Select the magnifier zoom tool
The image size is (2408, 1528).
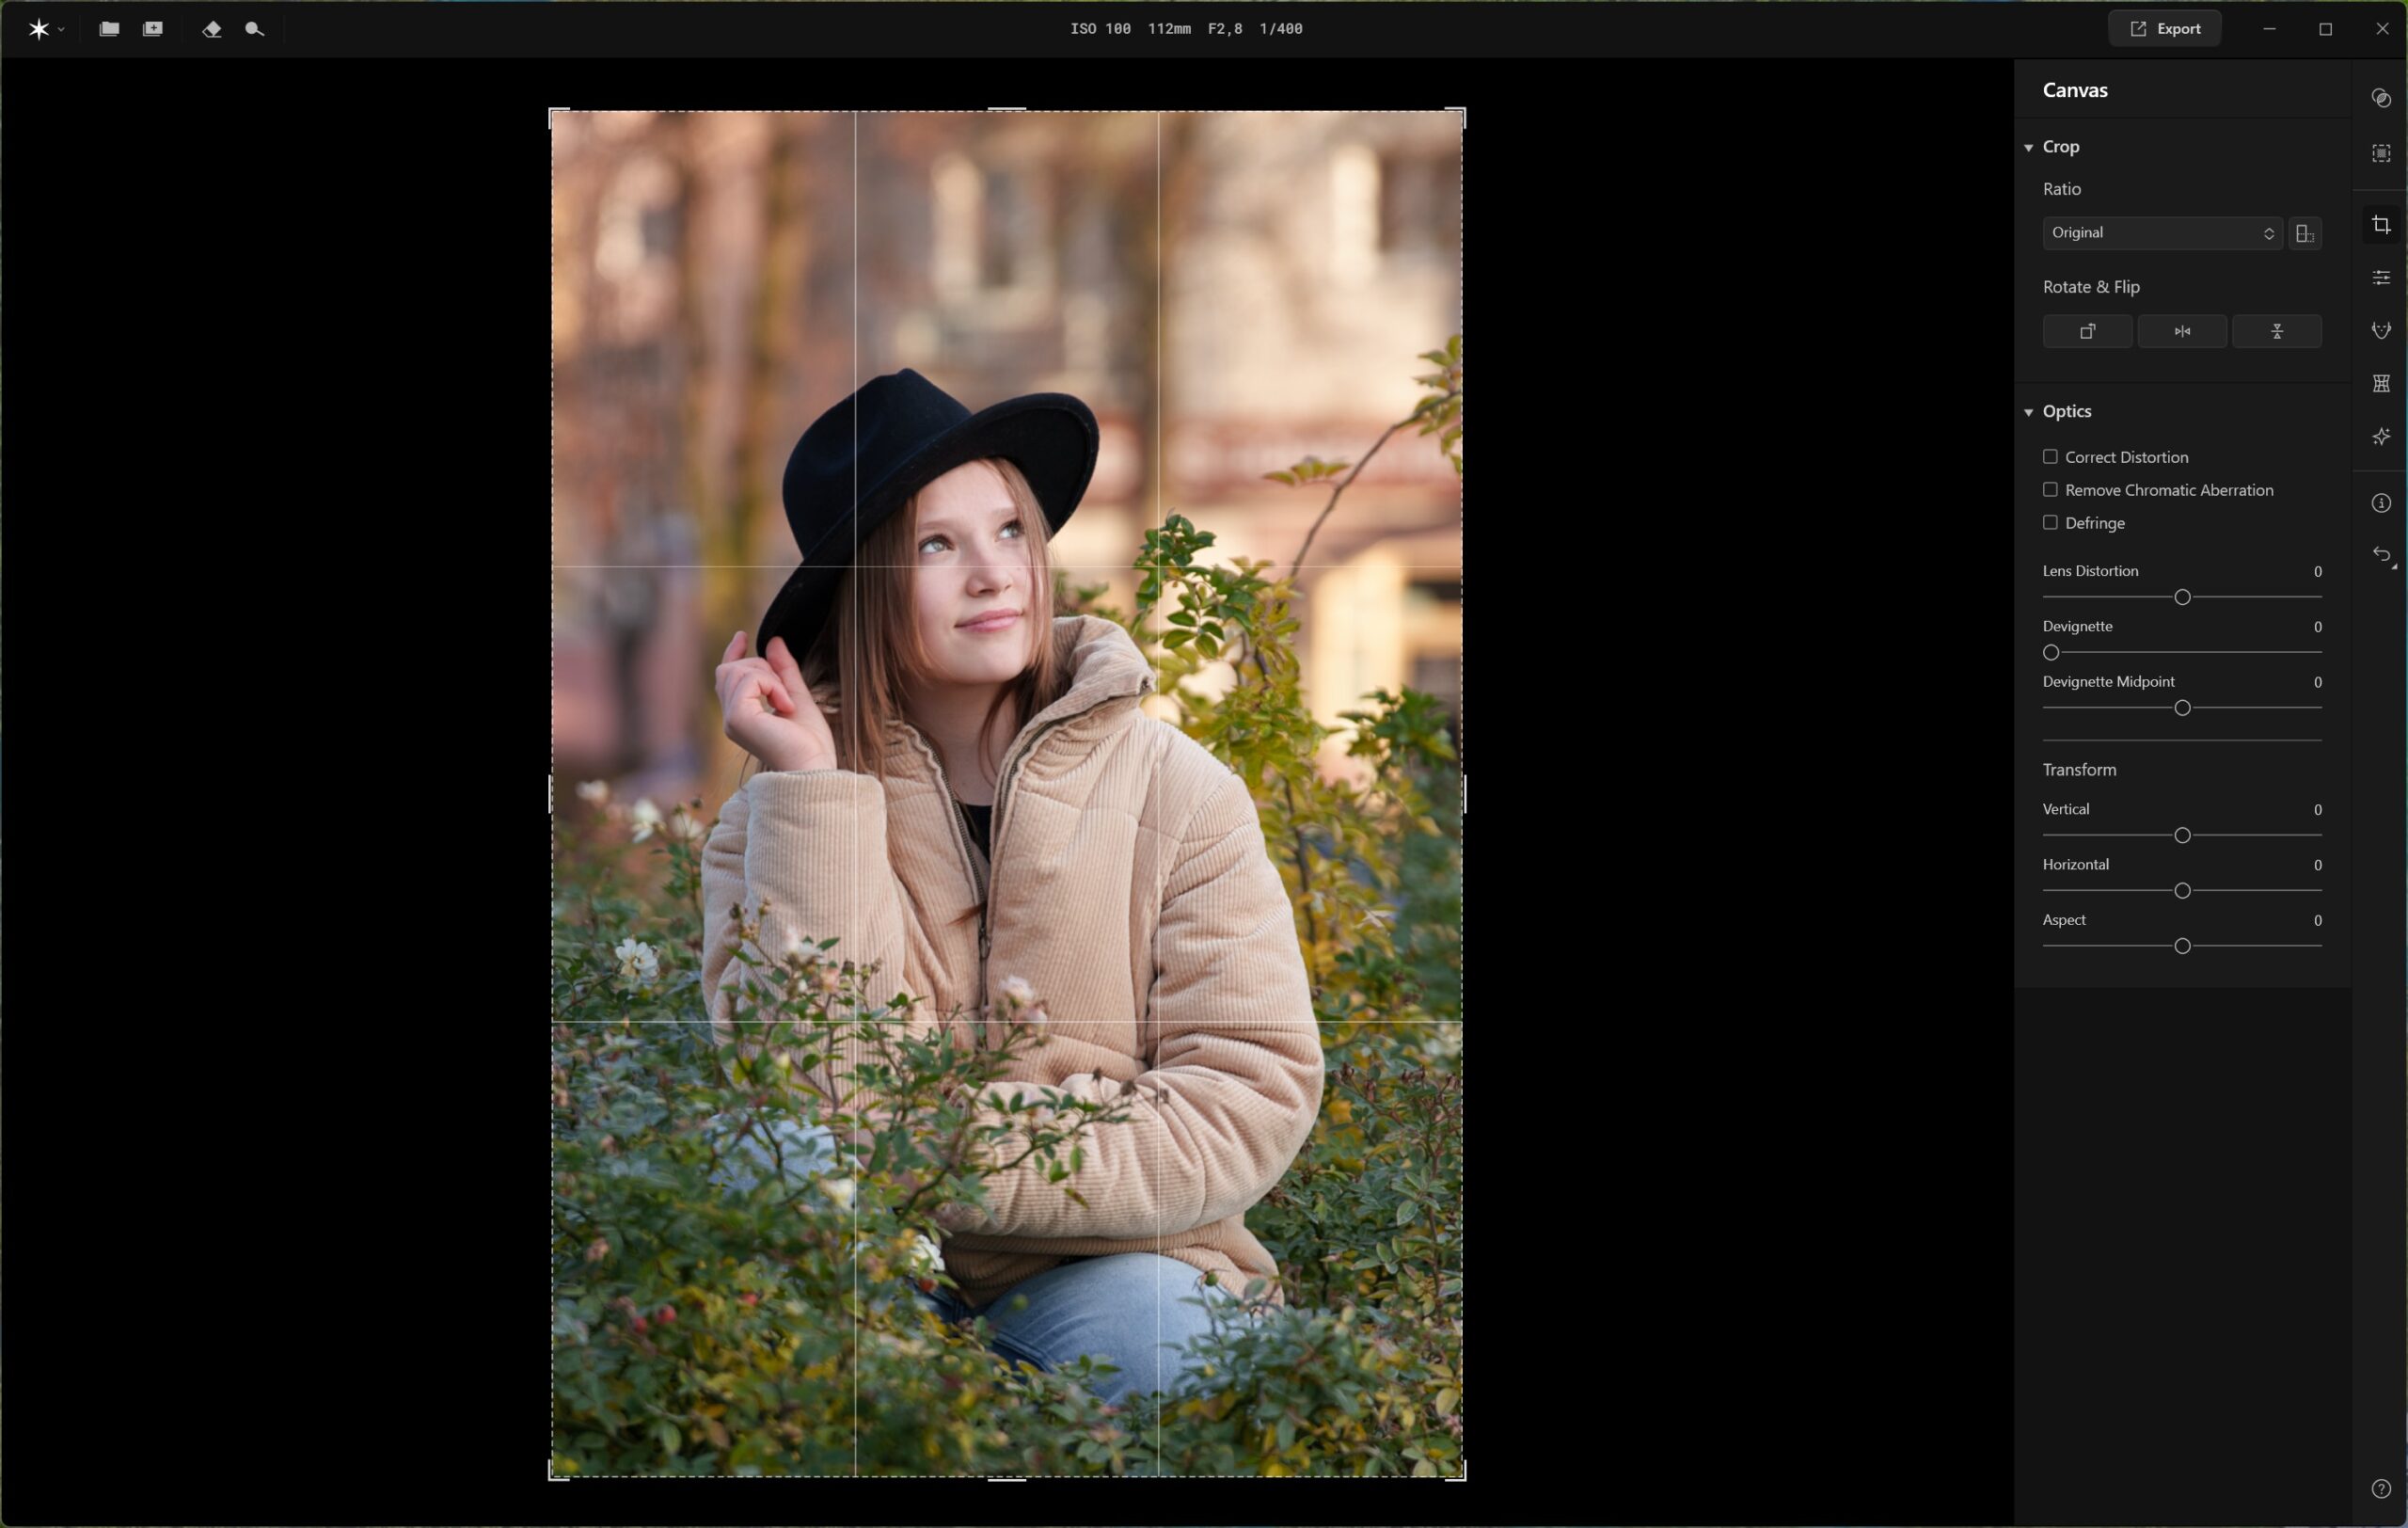point(254,29)
